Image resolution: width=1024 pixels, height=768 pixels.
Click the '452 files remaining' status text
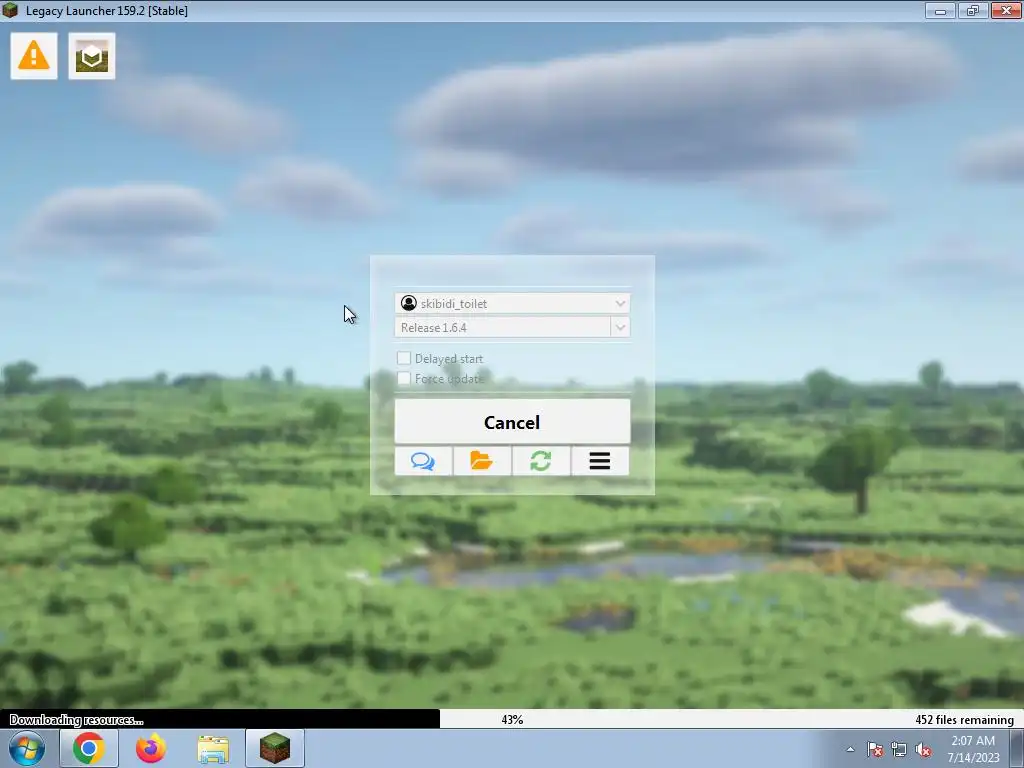tap(965, 720)
